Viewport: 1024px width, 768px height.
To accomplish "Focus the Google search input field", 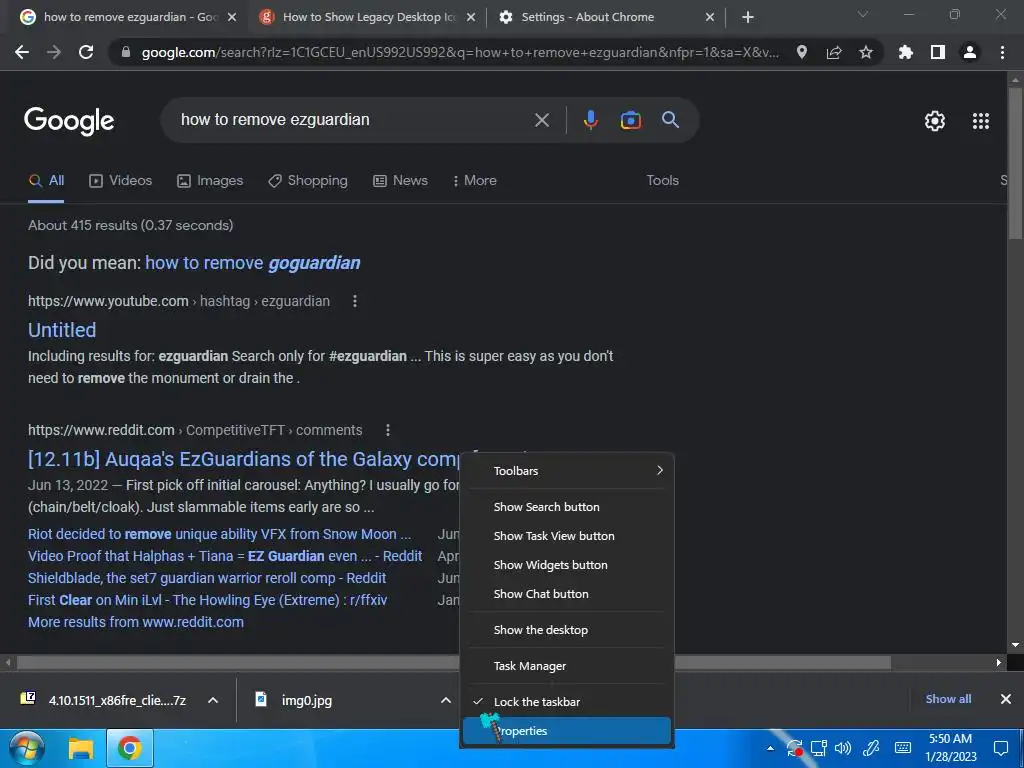I will click(x=353, y=120).
